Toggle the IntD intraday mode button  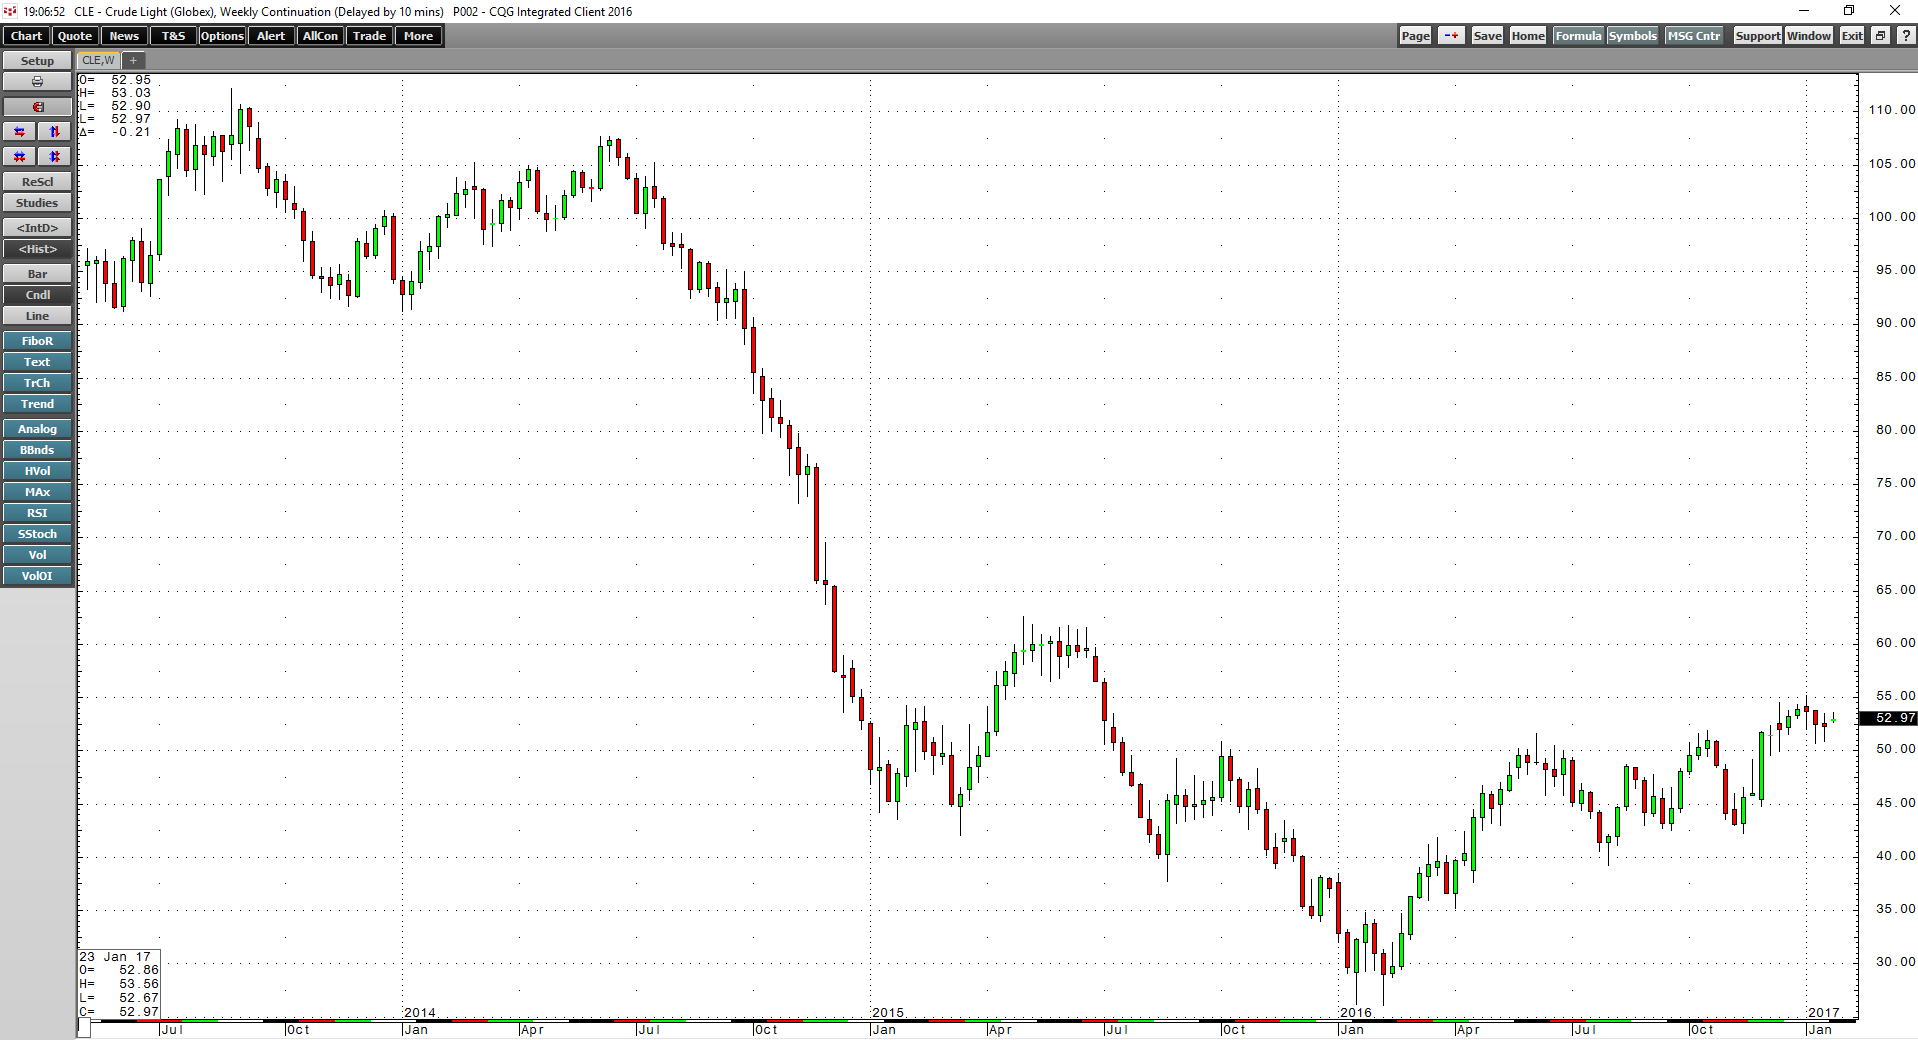coord(37,228)
